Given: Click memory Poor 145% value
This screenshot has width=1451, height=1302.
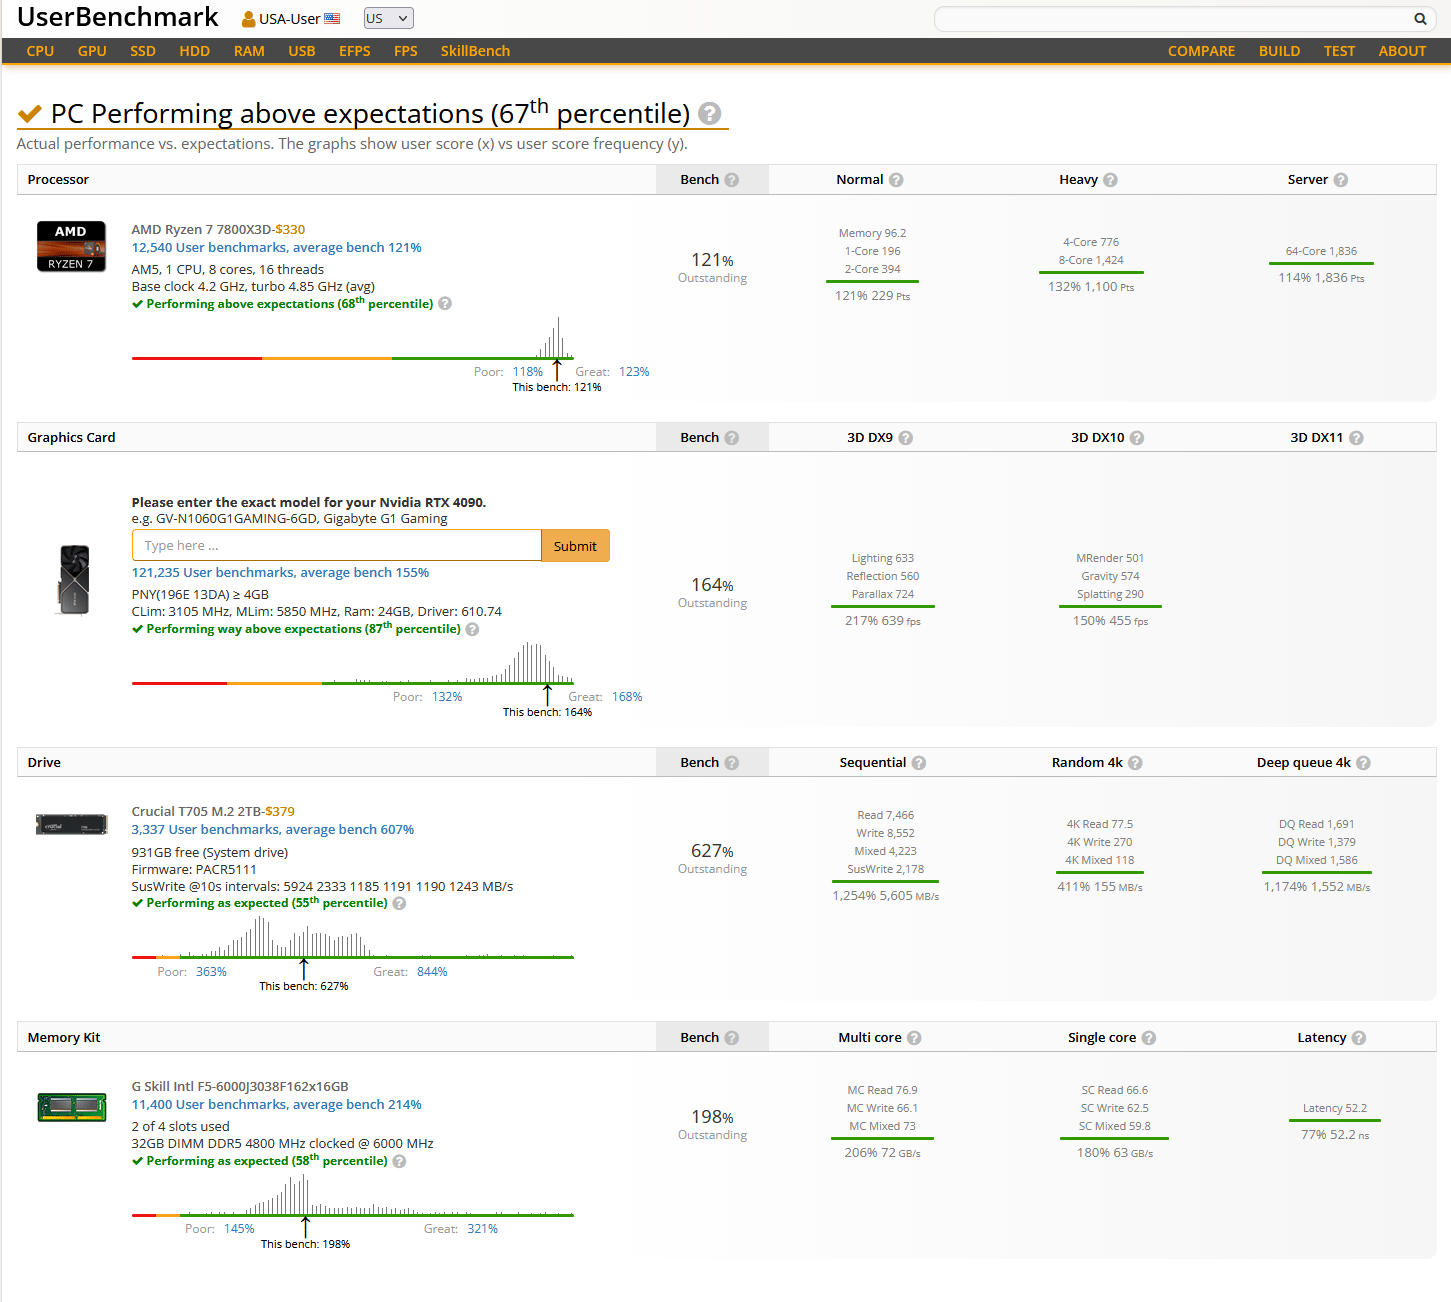Looking at the screenshot, I should [239, 1229].
